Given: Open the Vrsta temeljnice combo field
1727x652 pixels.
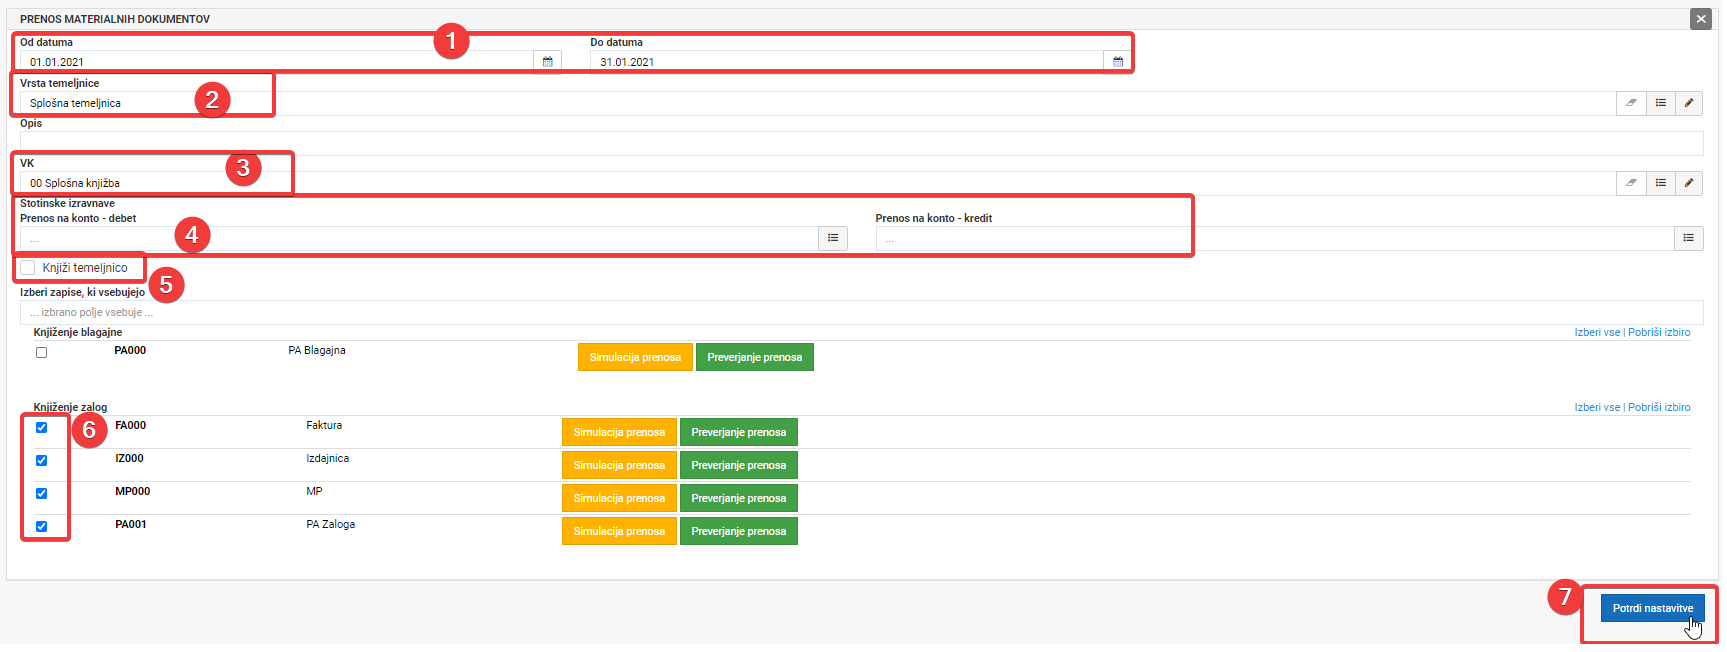Looking at the screenshot, I should [818, 103].
